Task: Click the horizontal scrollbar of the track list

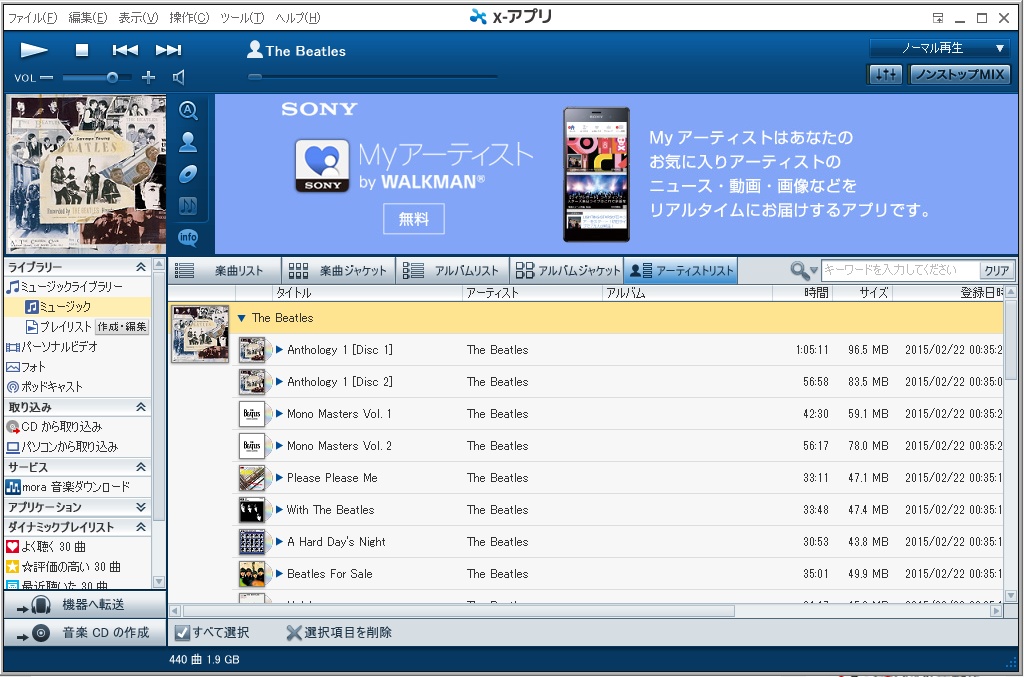Action: point(459,611)
